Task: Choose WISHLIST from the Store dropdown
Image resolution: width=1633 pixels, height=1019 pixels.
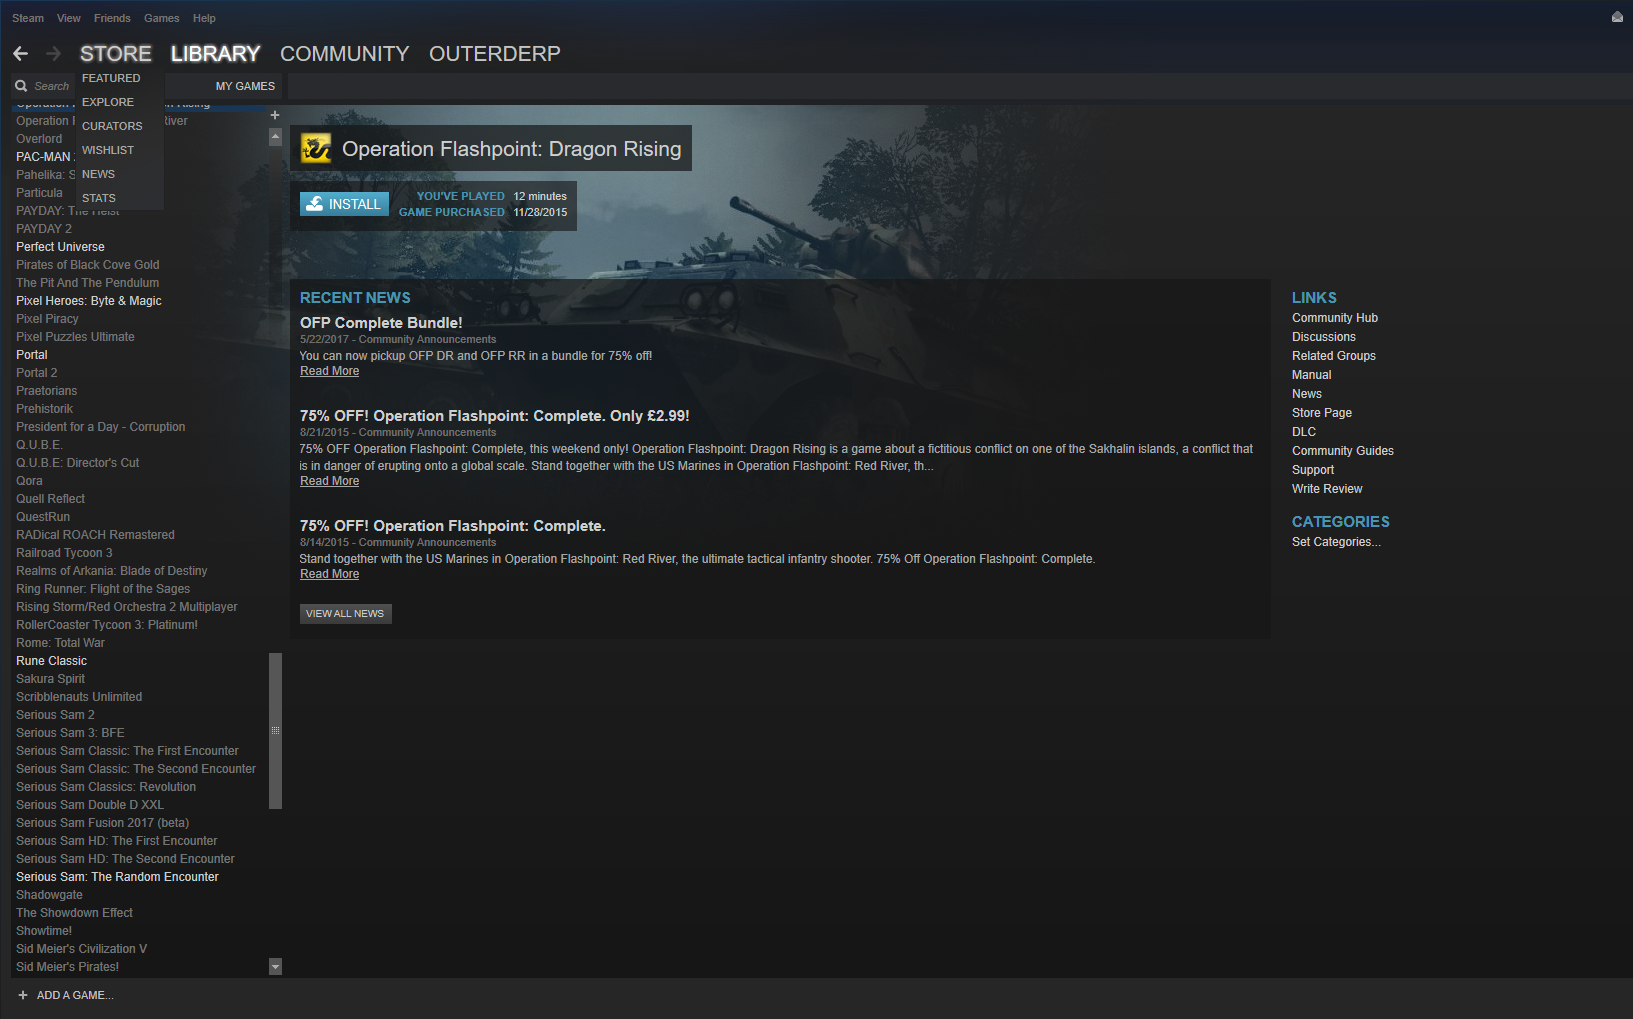Action: 108,150
